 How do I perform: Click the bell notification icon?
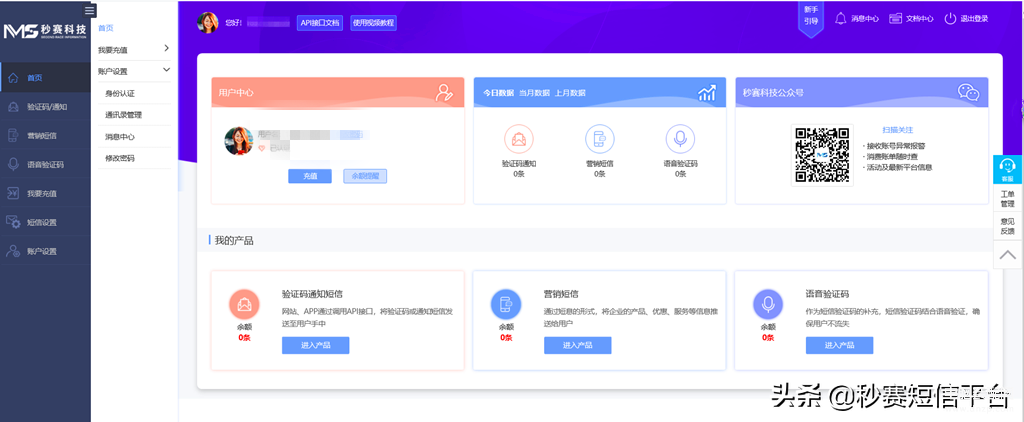841,18
